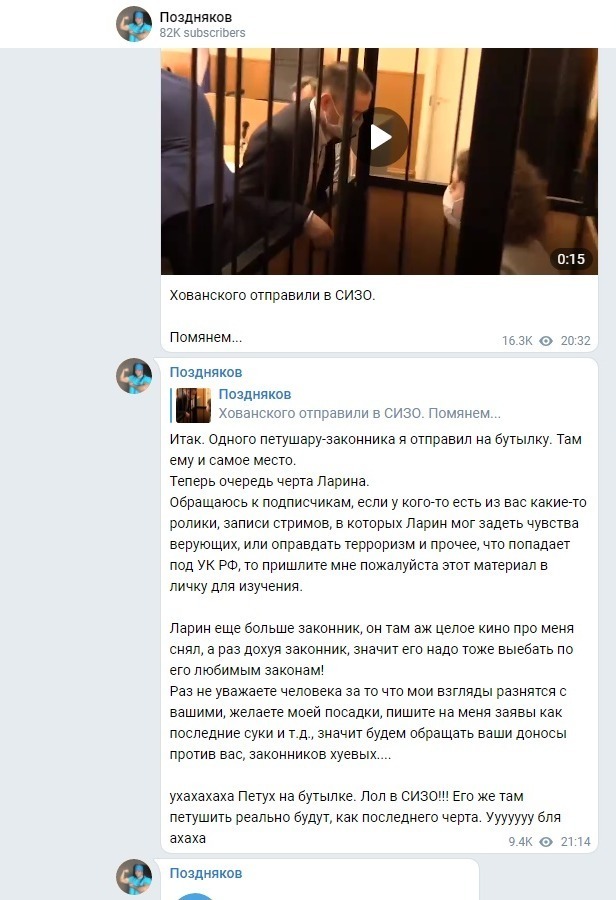Open the 20:32 timestamp link

(575, 341)
